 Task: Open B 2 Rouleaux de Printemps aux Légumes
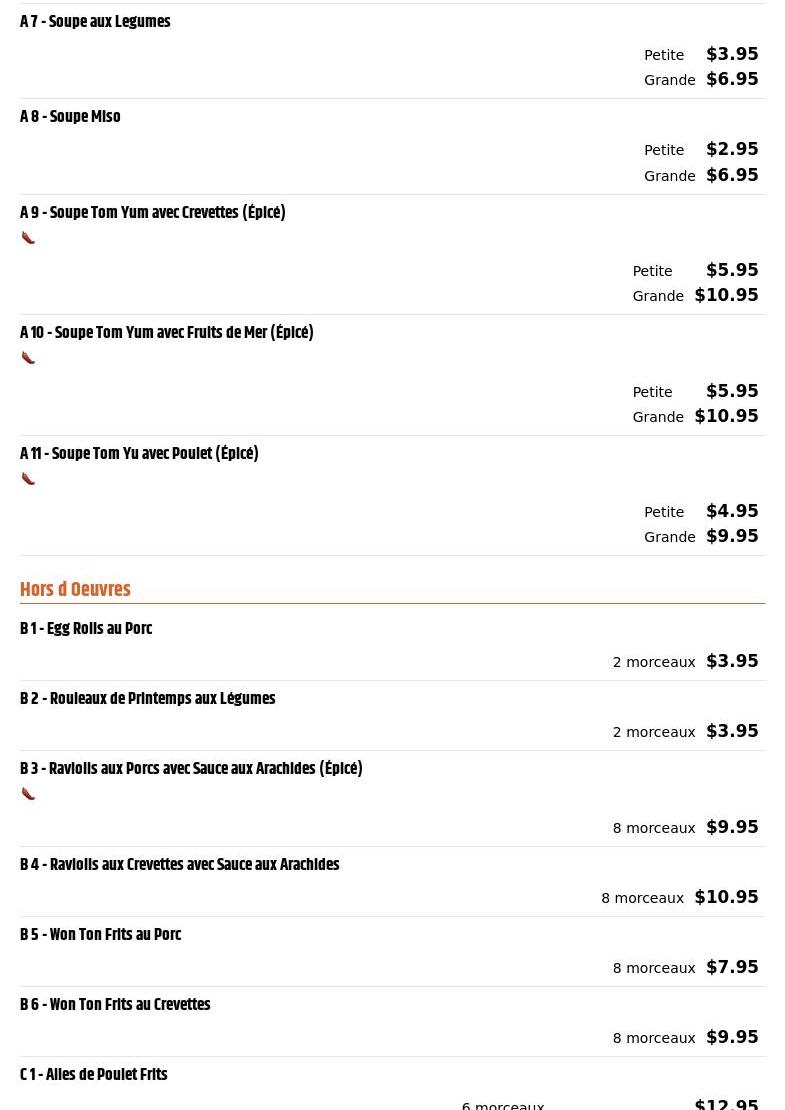click(148, 699)
